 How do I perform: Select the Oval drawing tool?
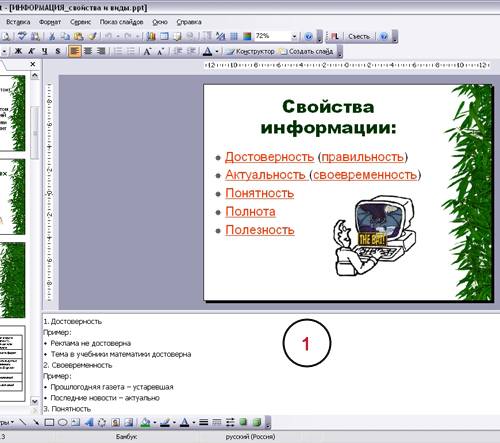(62, 423)
